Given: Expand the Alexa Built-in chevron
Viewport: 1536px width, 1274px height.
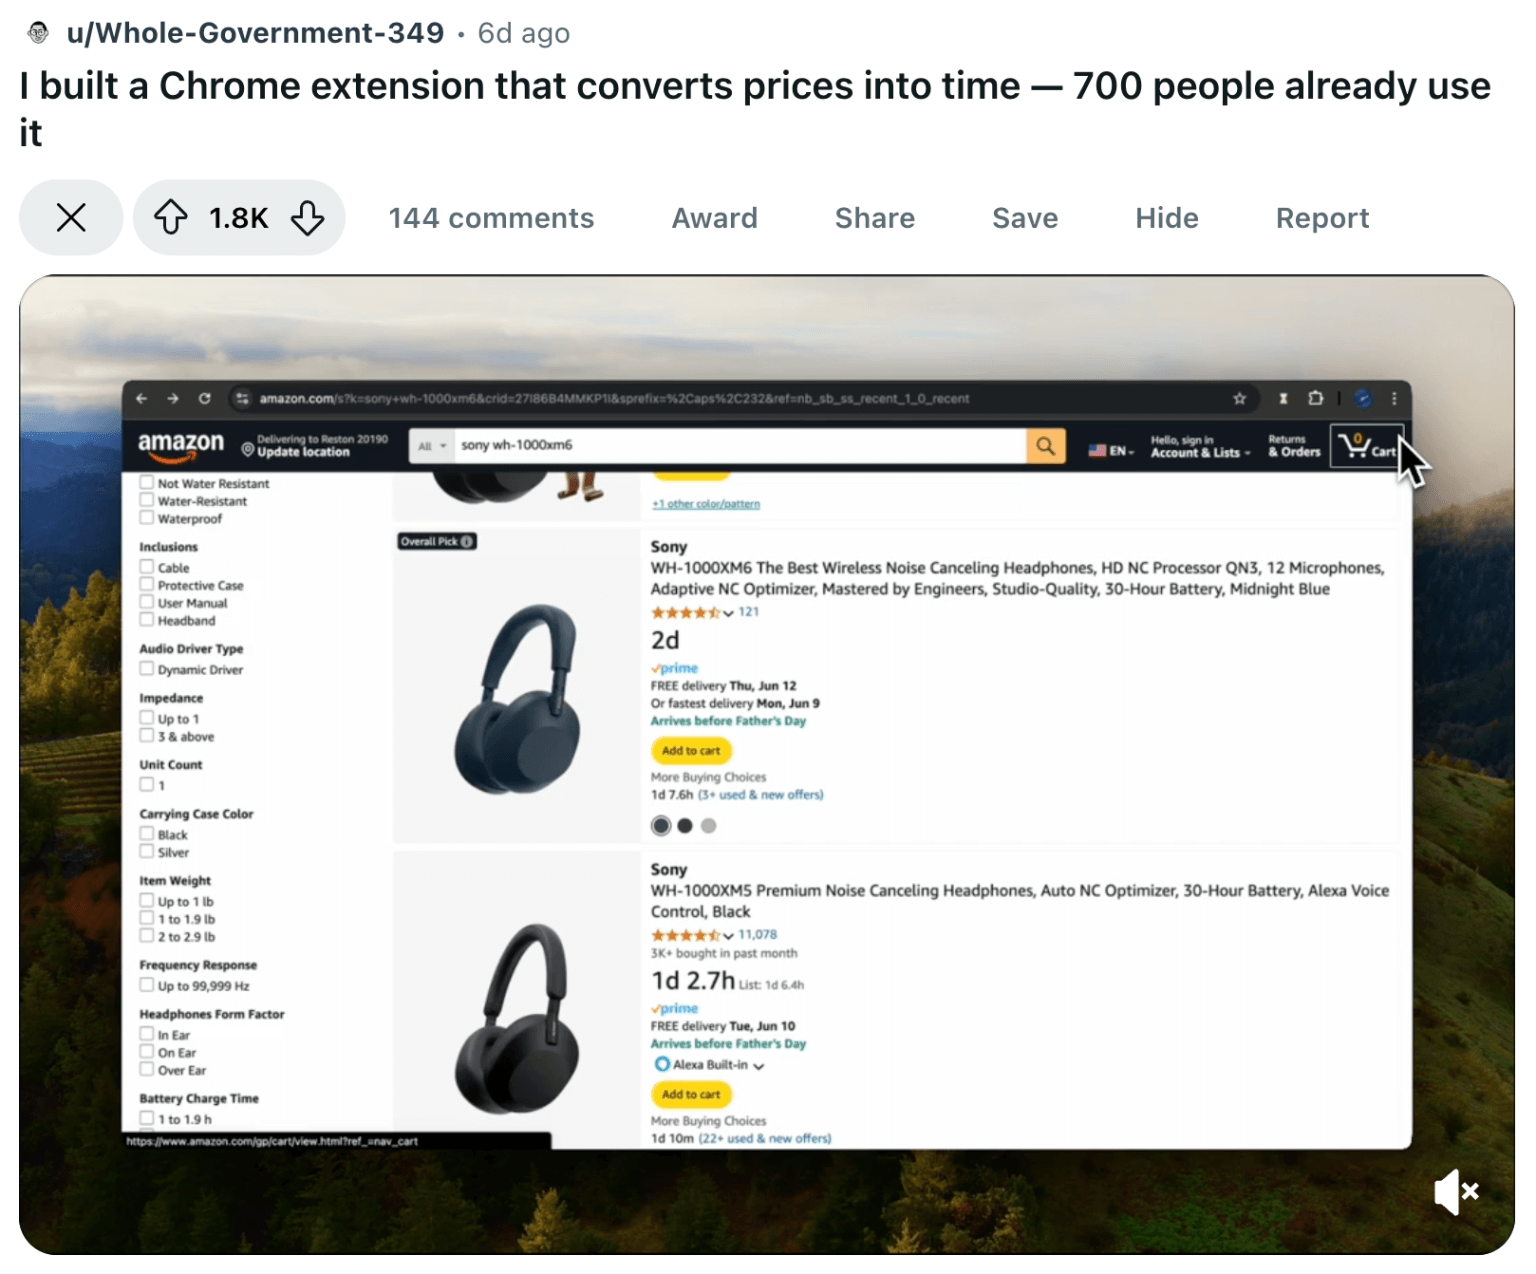Looking at the screenshot, I should tap(758, 1065).
